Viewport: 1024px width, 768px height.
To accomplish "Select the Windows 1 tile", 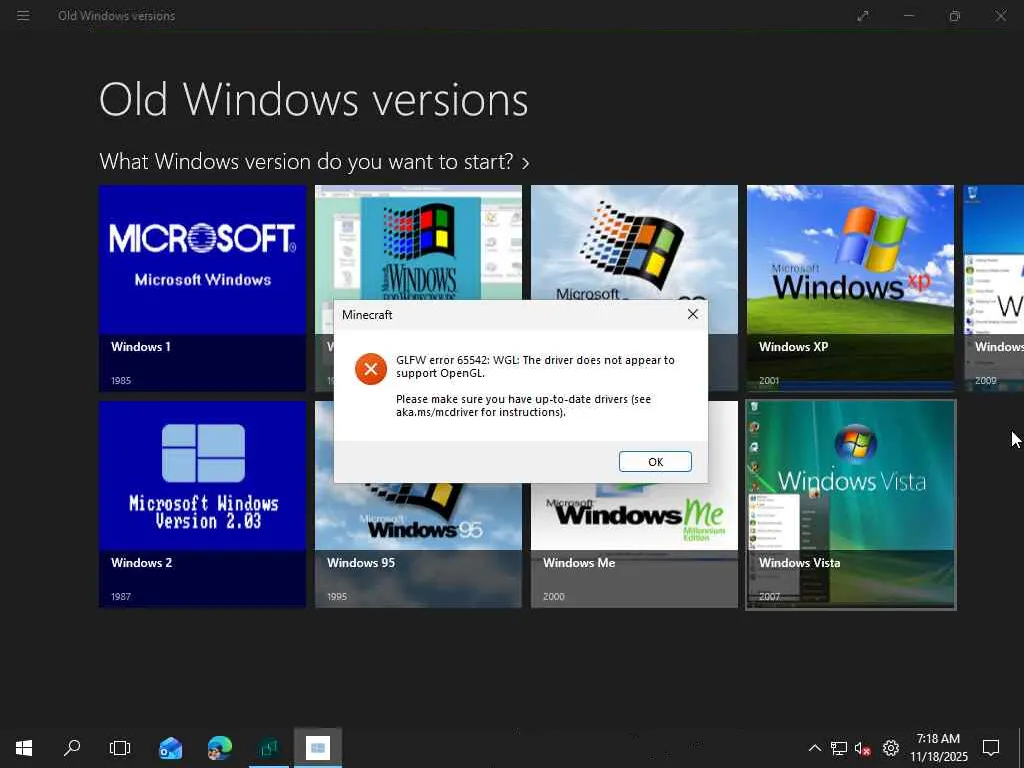I will pyautogui.click(x=202, y=288).
